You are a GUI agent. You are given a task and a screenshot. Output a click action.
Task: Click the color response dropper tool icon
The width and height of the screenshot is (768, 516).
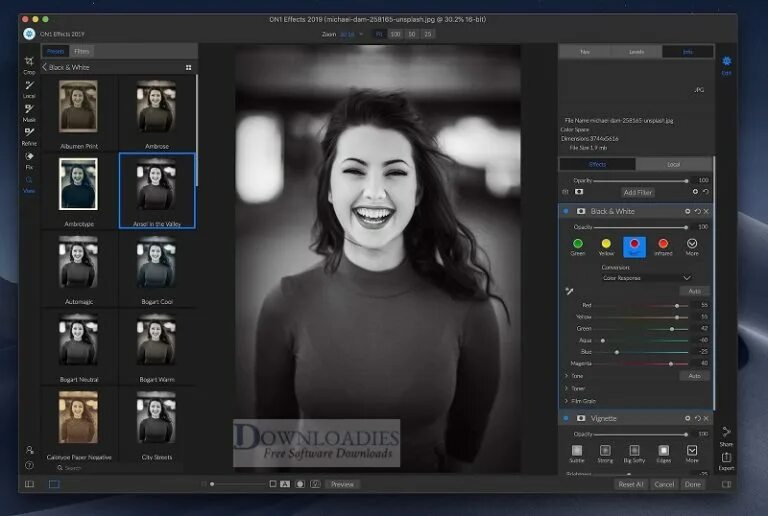(569, 291)
